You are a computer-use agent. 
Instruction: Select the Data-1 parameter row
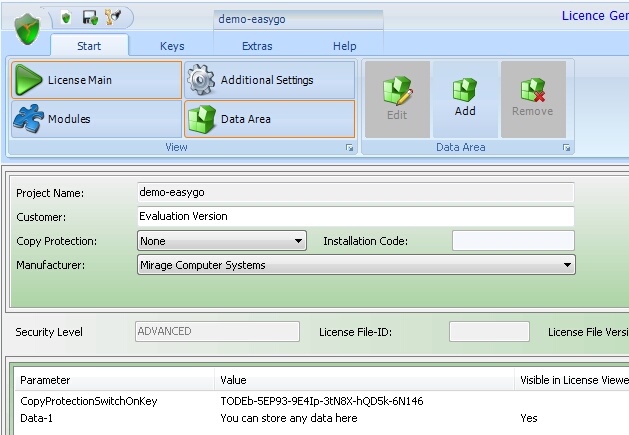(x=40, y=418)
